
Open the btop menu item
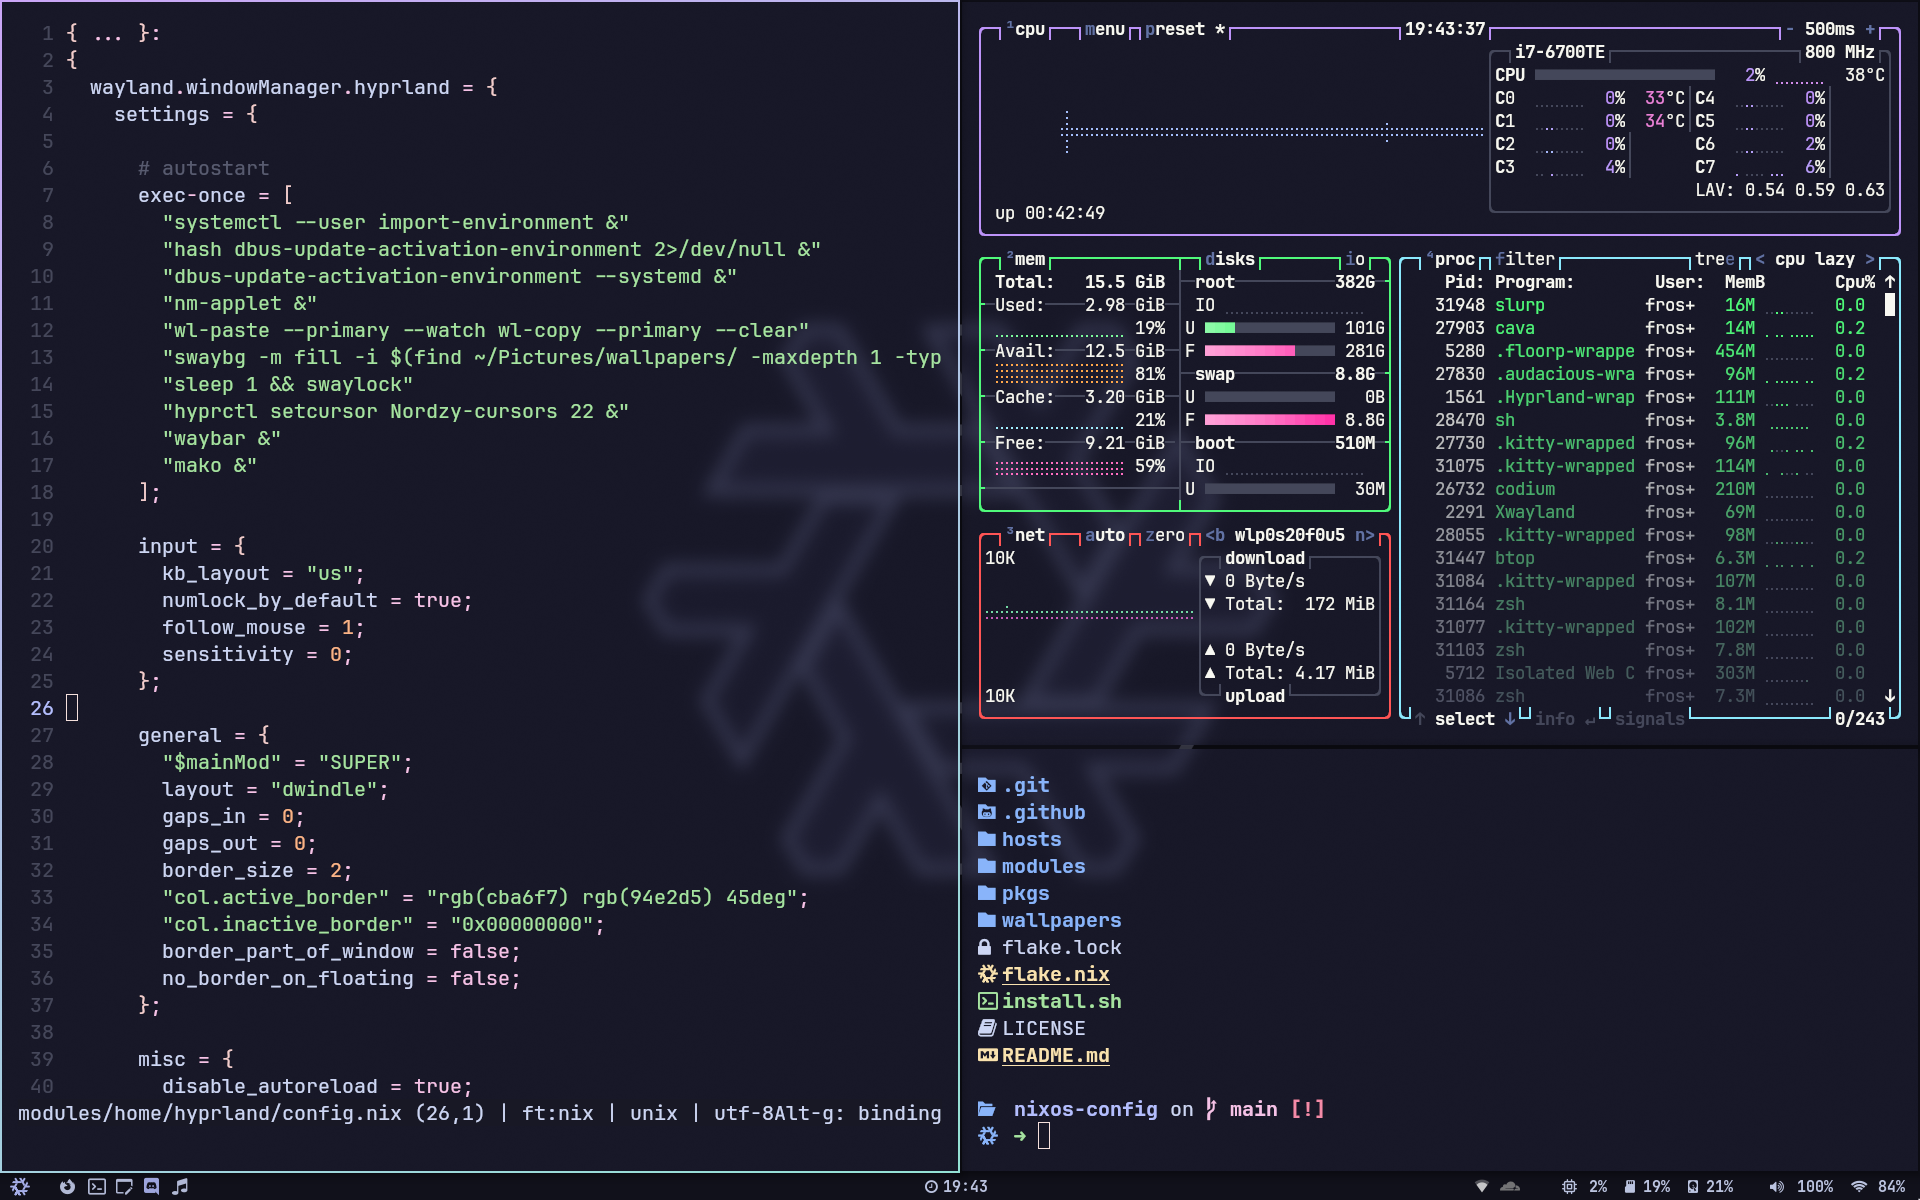(x=1104, y=29)
